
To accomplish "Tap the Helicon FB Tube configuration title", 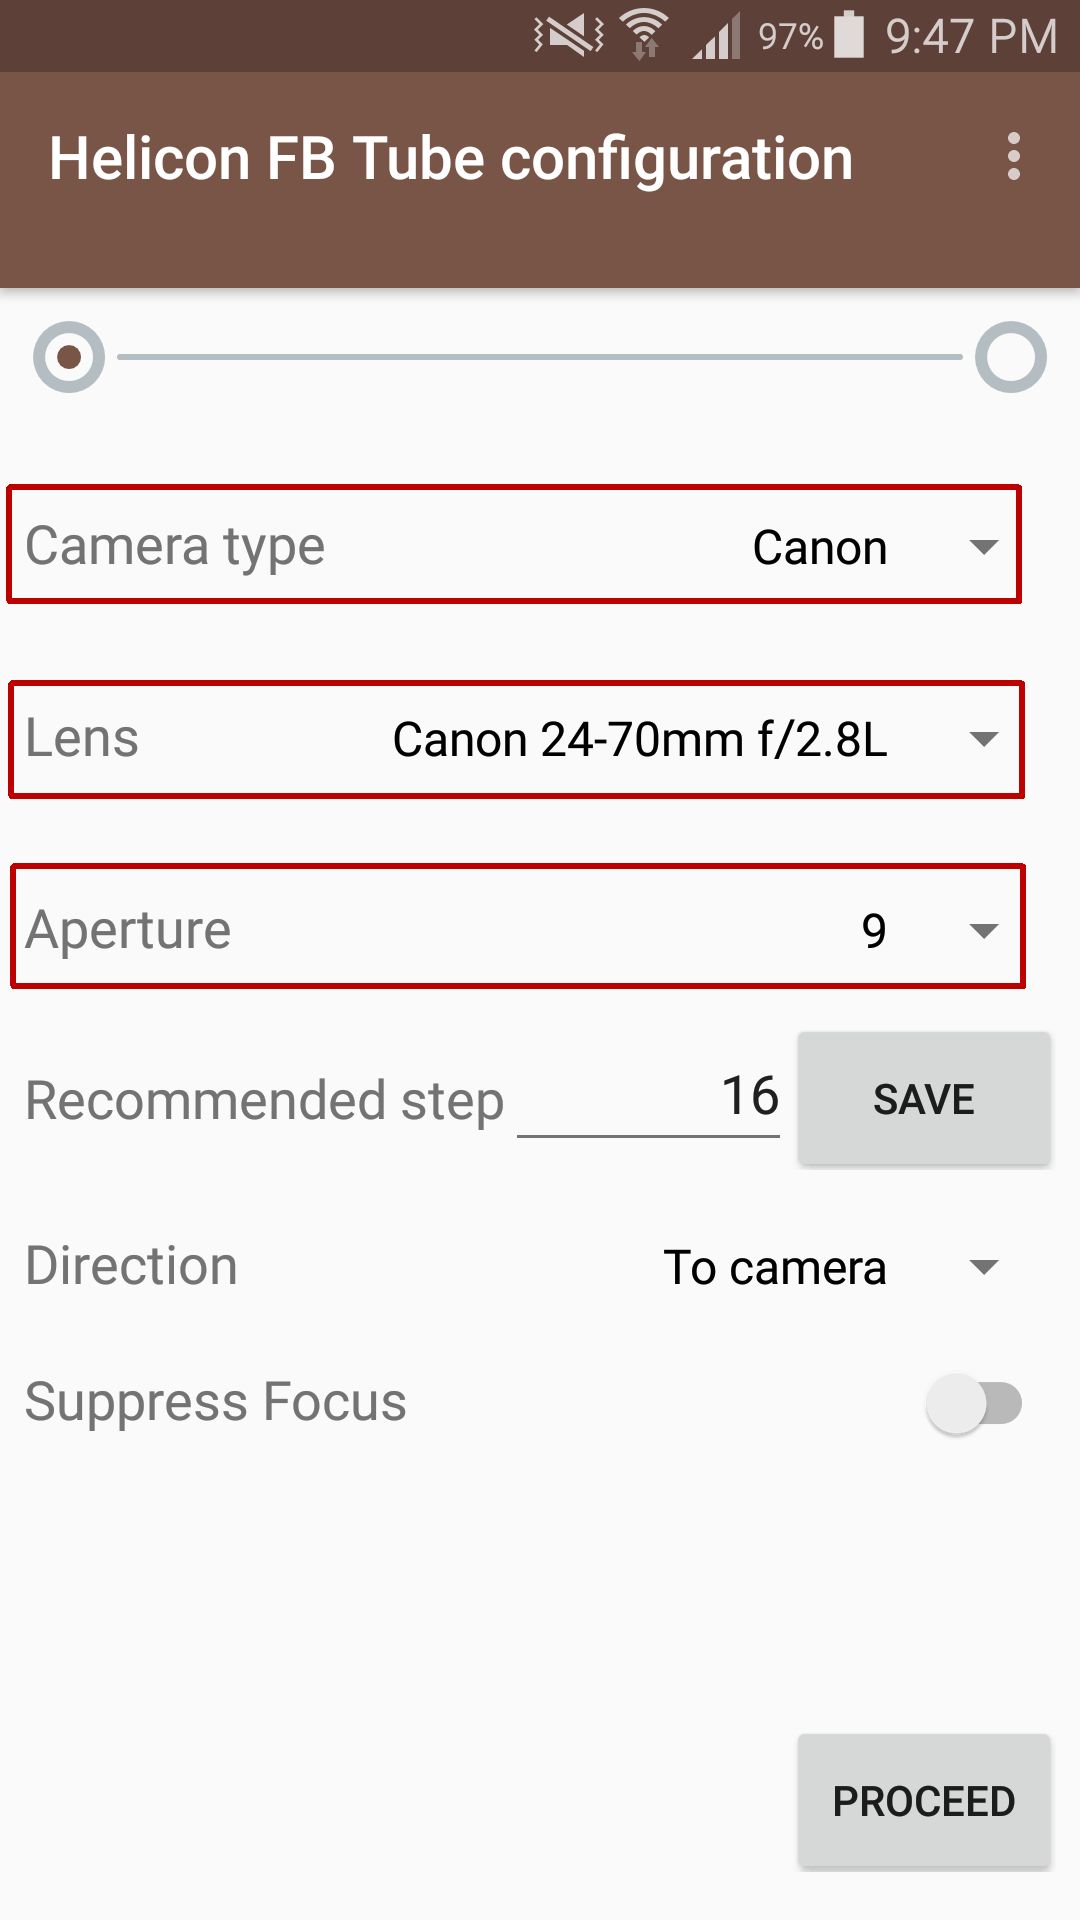I will tap(451, 159).
